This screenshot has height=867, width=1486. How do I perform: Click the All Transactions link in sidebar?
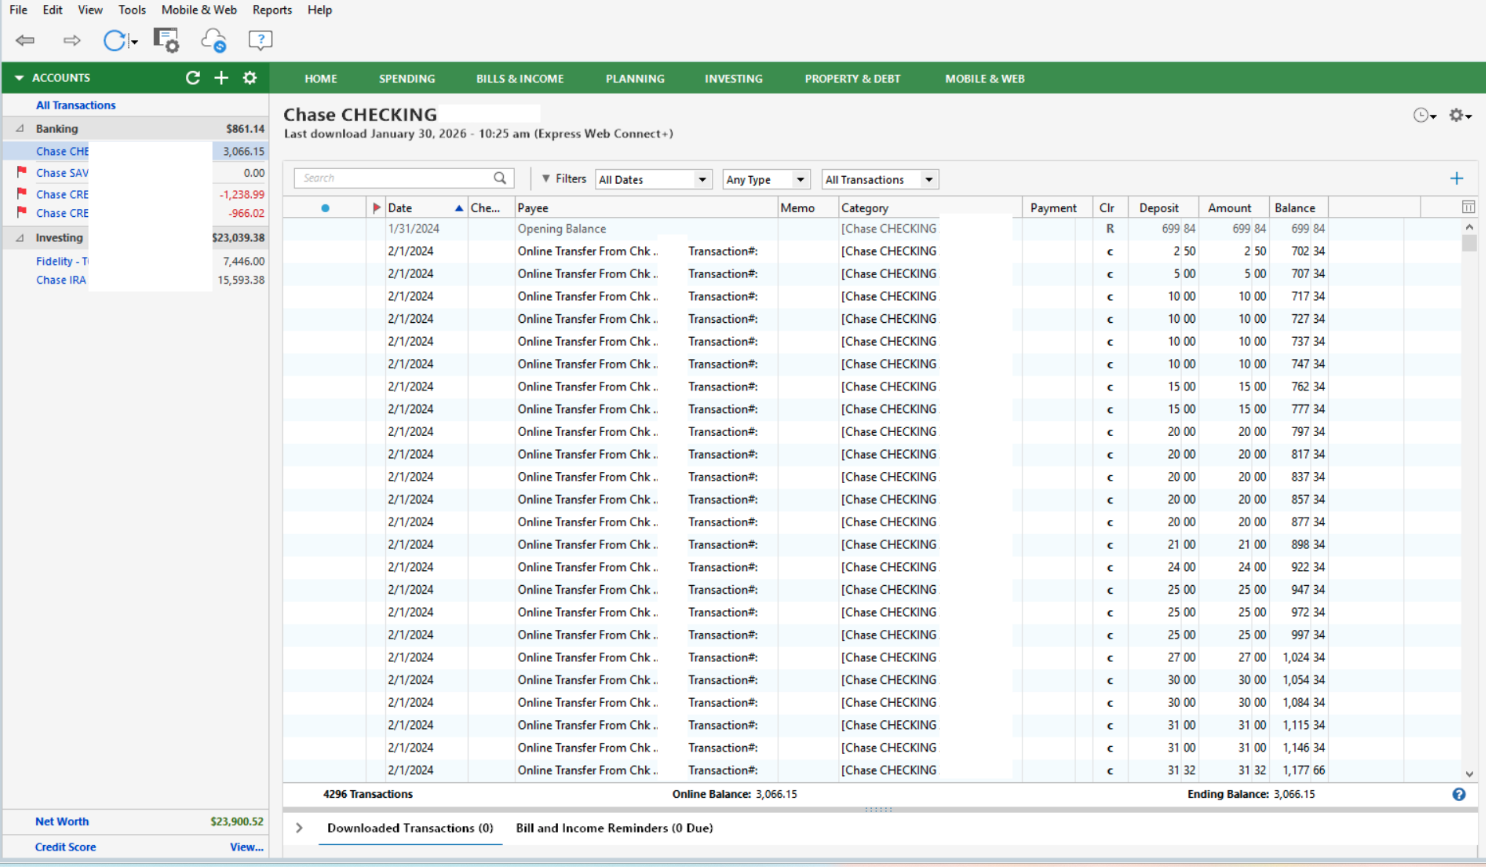(76, 105)
